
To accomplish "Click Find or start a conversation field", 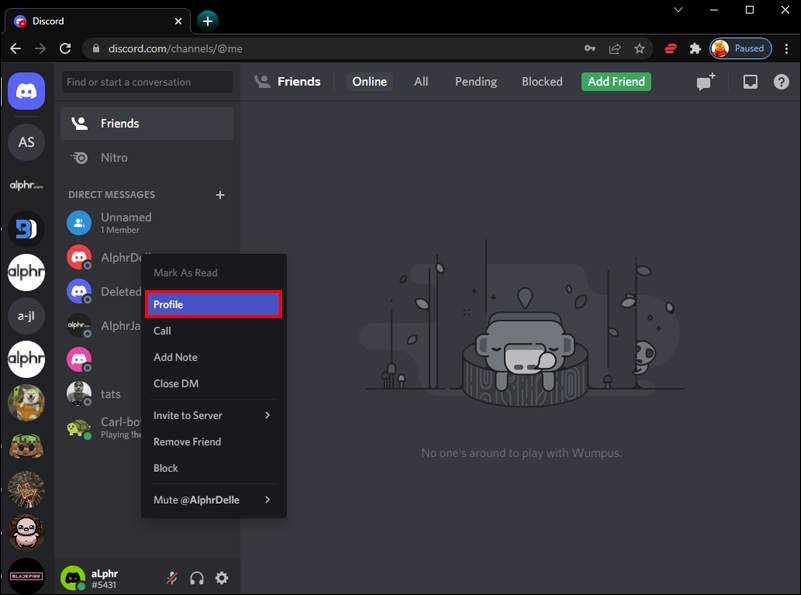I will (147, 82).
